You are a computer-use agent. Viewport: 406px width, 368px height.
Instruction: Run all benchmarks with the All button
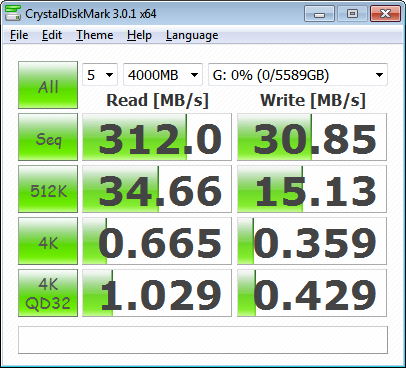click(x=48, y=85)
